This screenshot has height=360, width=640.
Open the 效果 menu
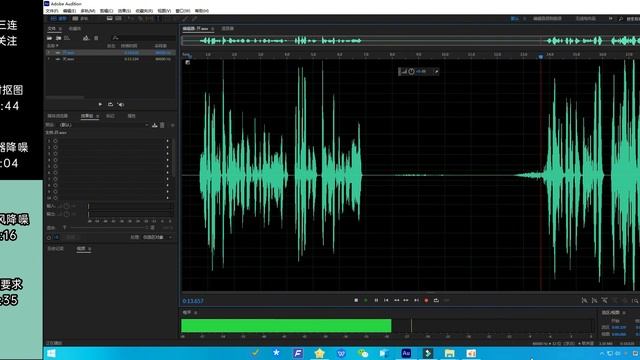(124, 11)
